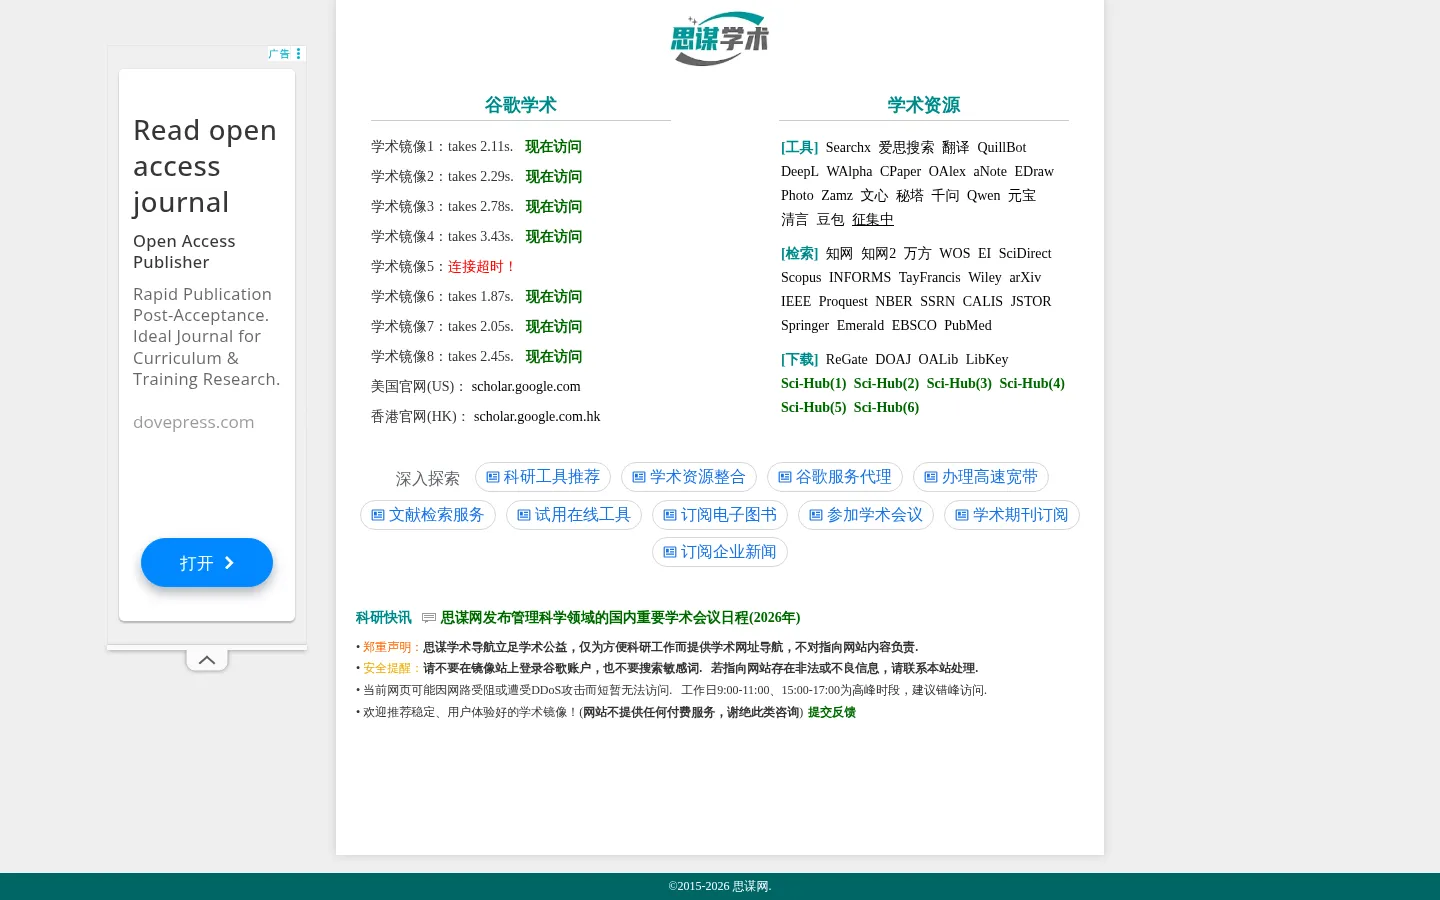Image resolution: width=1440 pixels, height=900 pixels.
Task: Click the 打开 button in the advertisement
Action: (207, 563)
